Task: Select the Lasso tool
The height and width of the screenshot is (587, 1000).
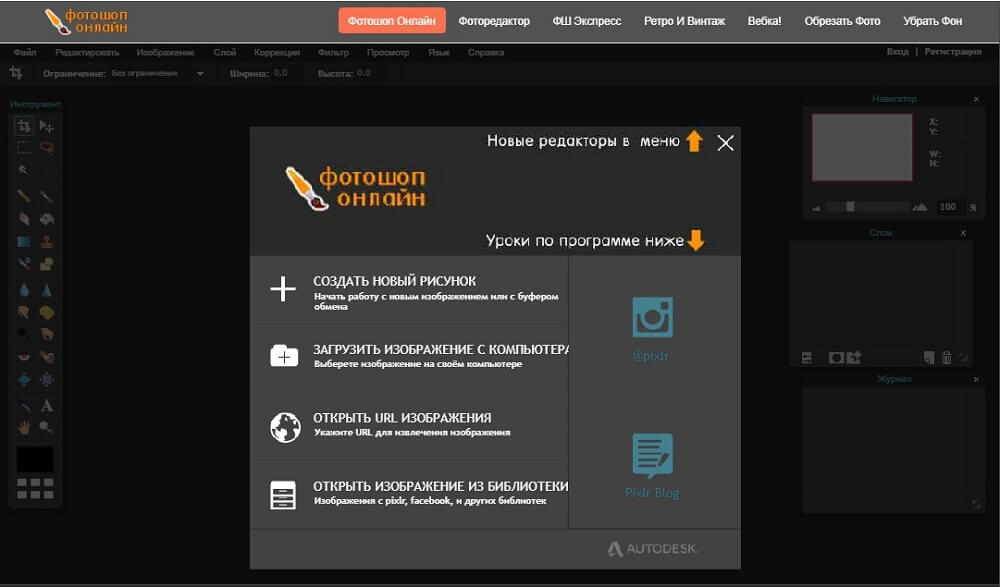Action: pyautogui.click(x=46, y=148)
